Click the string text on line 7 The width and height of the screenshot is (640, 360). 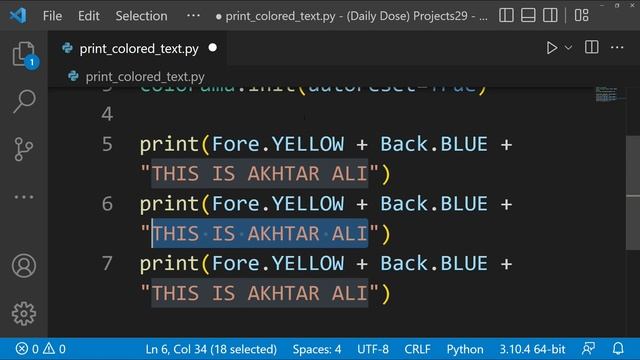[260, 293]
